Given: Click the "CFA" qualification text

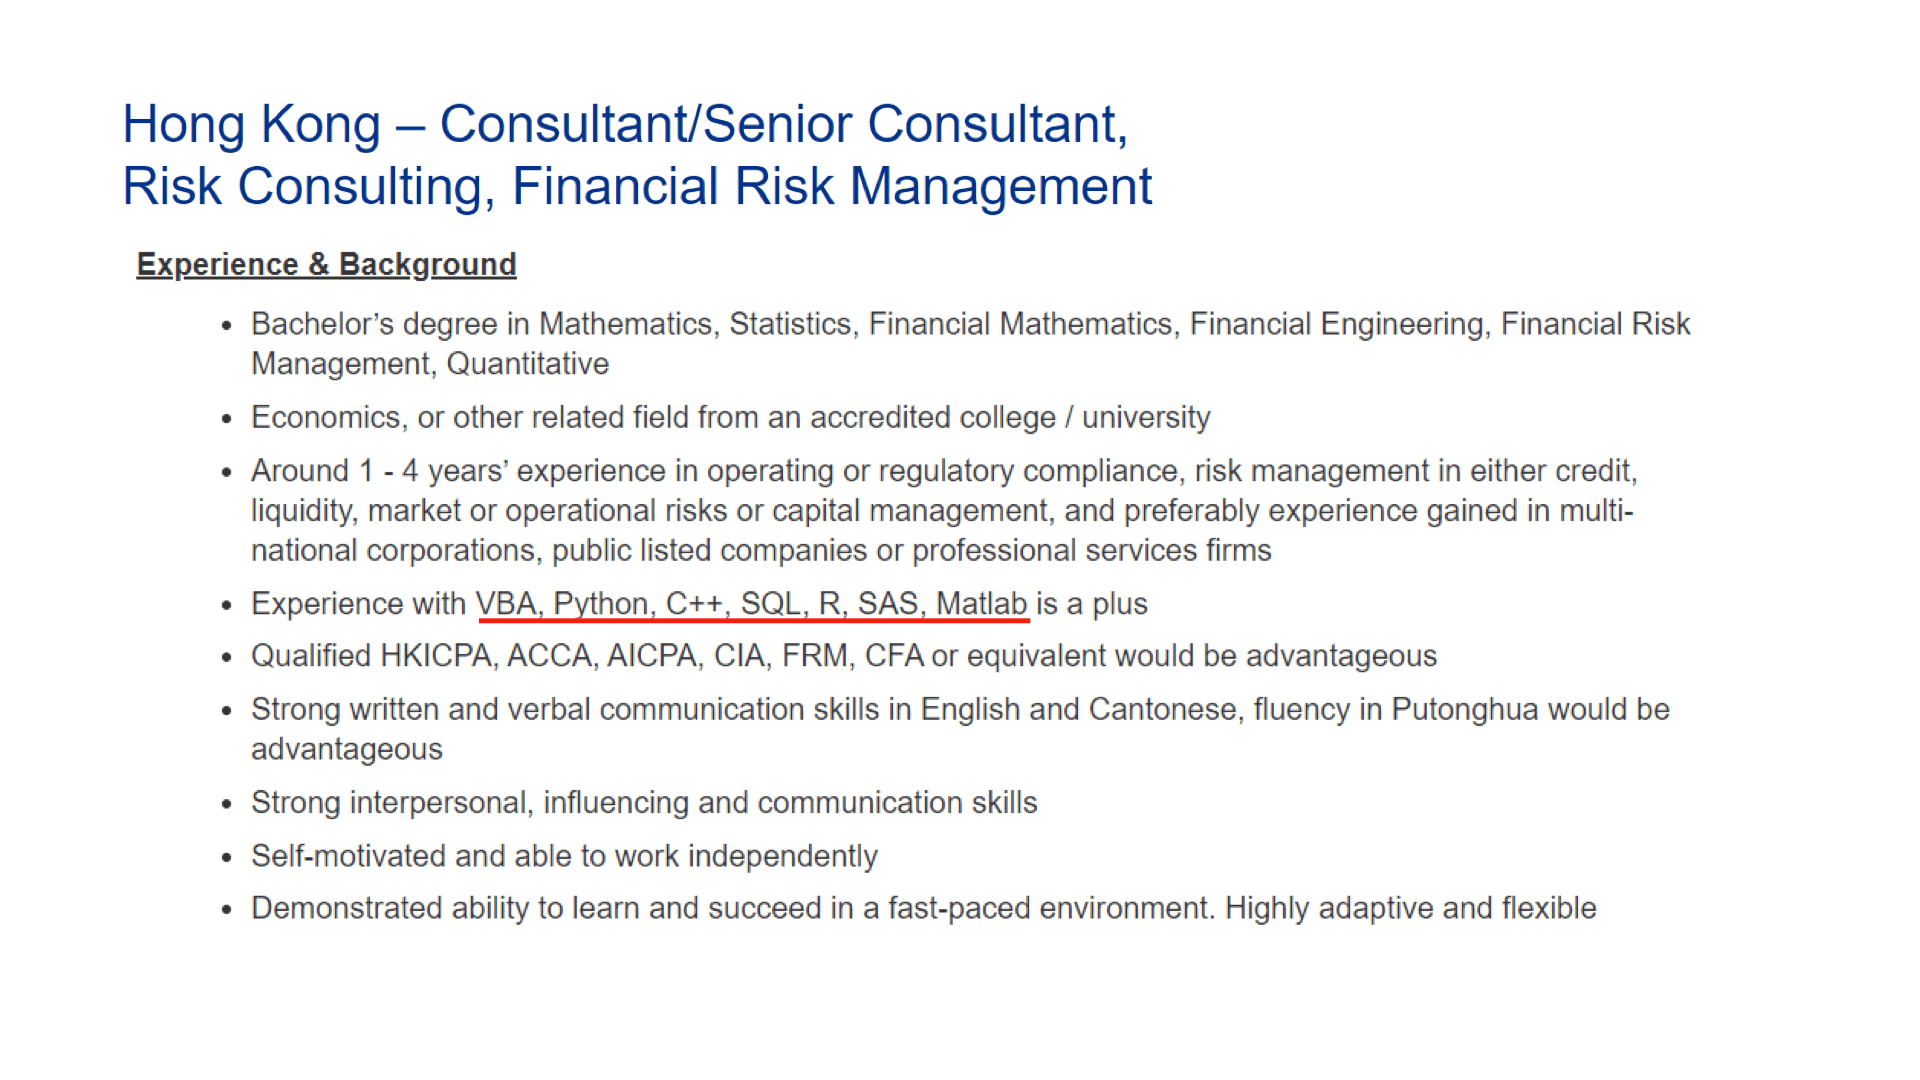Looking at the screenshot, I should (x=894, y=657).
